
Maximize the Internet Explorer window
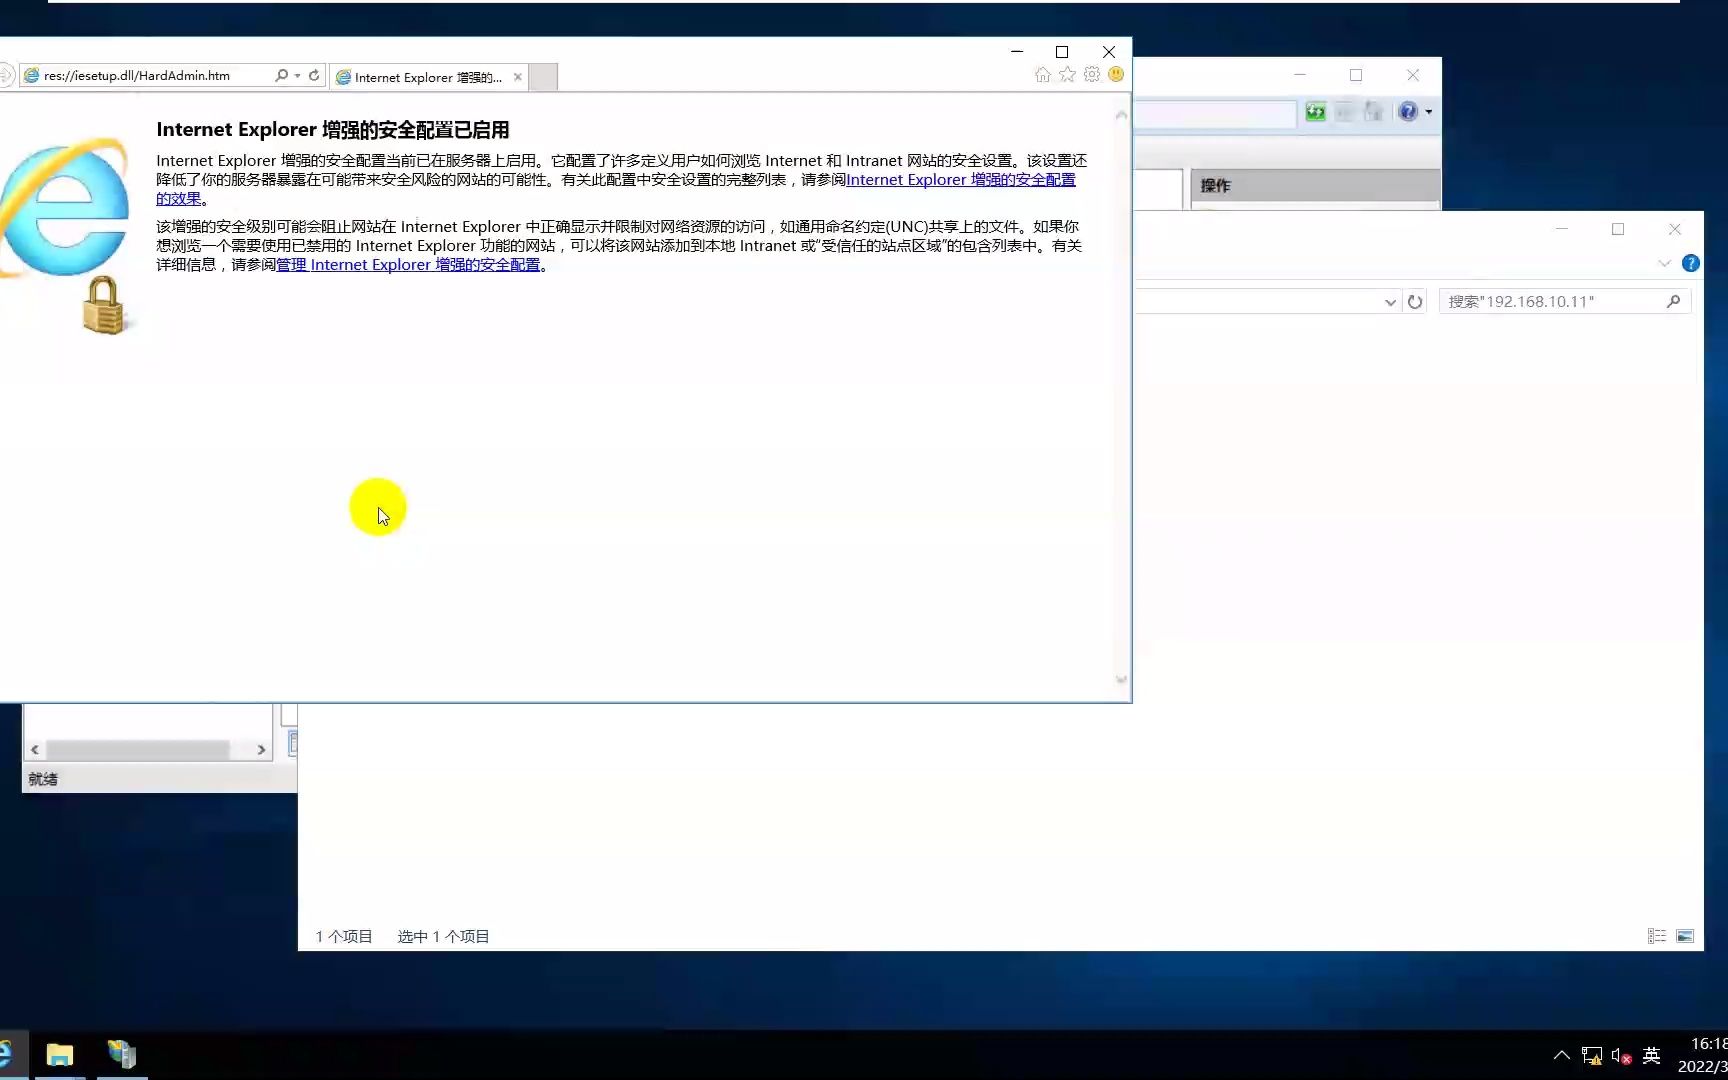[x=1062, y=52]
